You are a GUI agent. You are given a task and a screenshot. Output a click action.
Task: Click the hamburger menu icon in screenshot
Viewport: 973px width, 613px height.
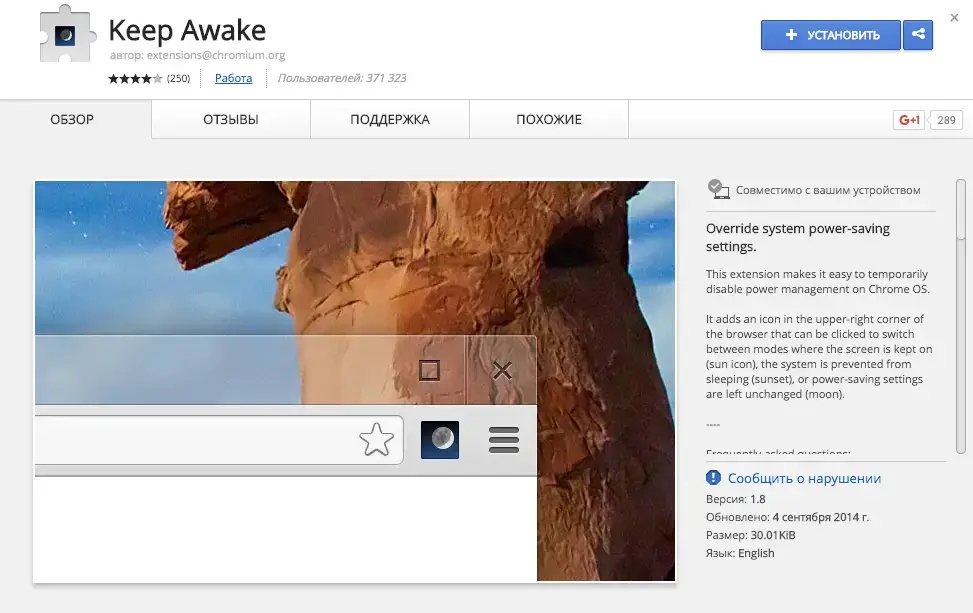[503, 439]
